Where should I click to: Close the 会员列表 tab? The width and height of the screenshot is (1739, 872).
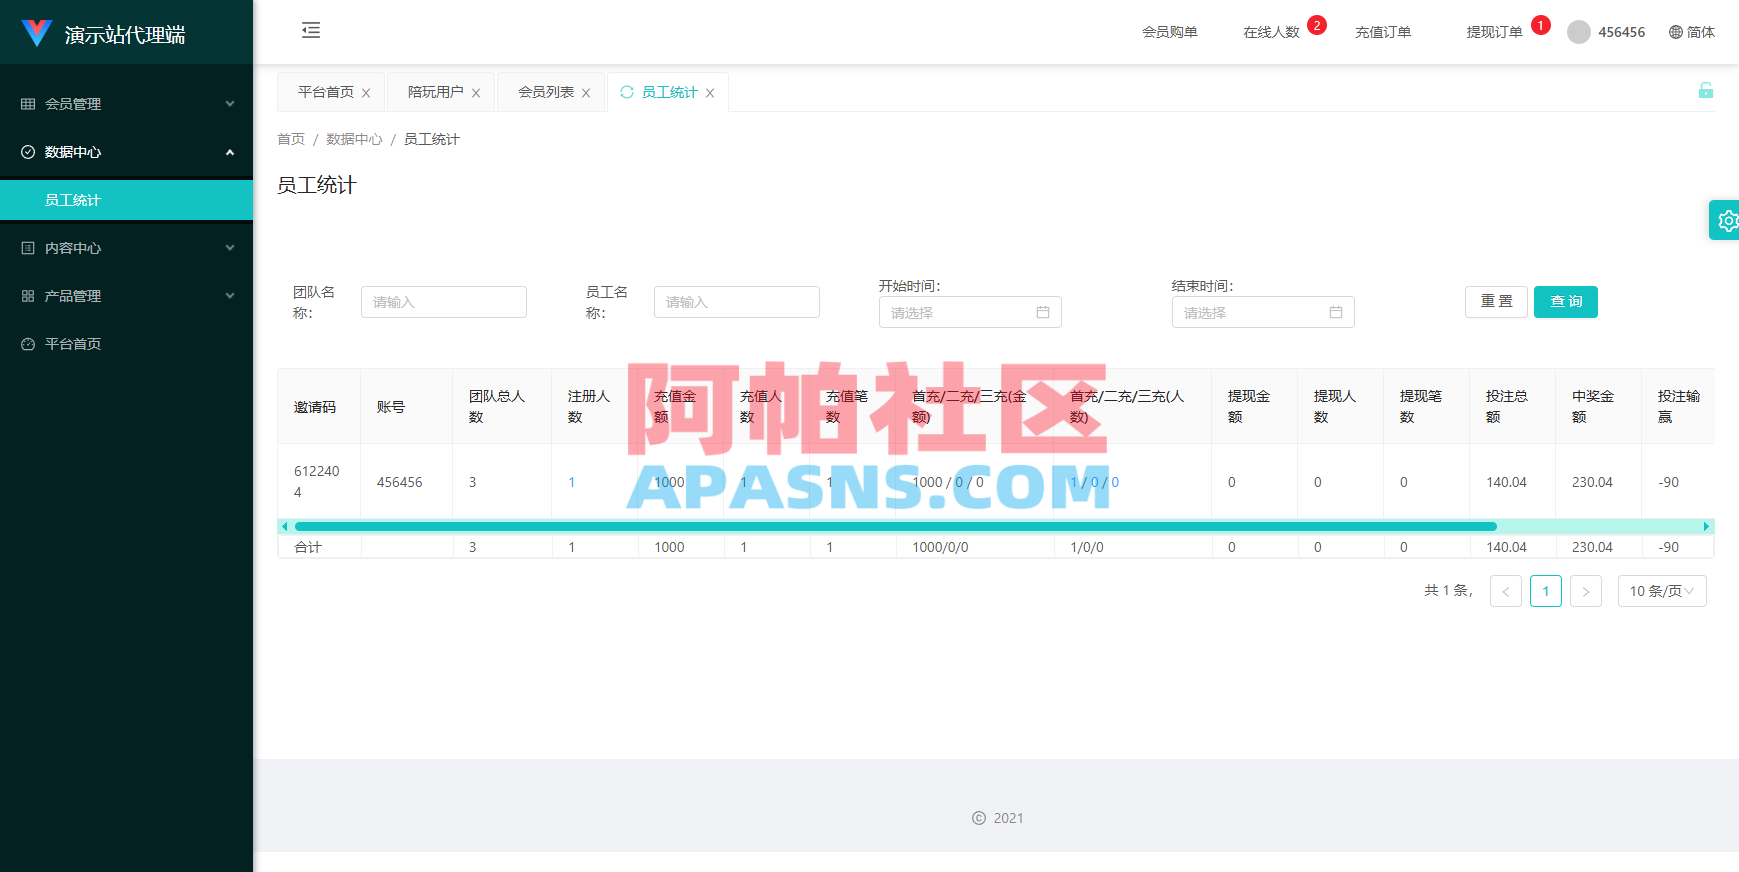tap(586, 93)
